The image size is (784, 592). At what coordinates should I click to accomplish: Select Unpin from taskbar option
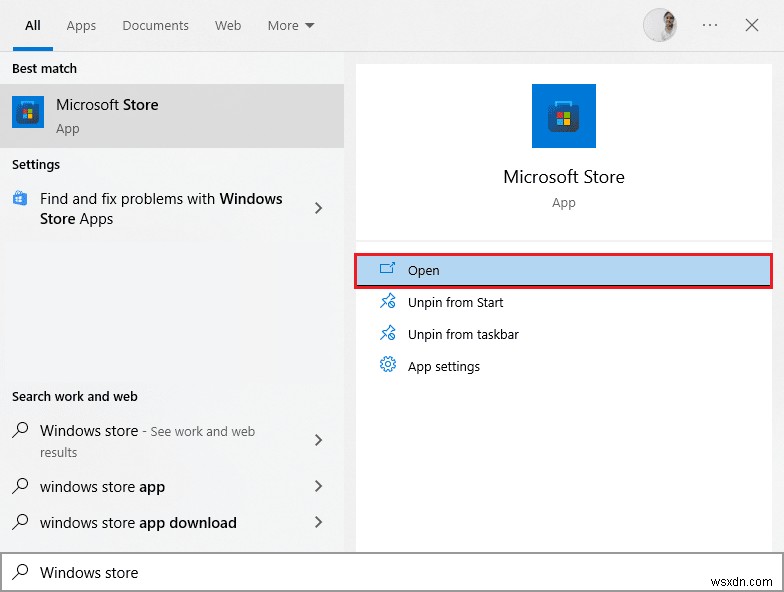pyautogui.click(x=463, y=334)
